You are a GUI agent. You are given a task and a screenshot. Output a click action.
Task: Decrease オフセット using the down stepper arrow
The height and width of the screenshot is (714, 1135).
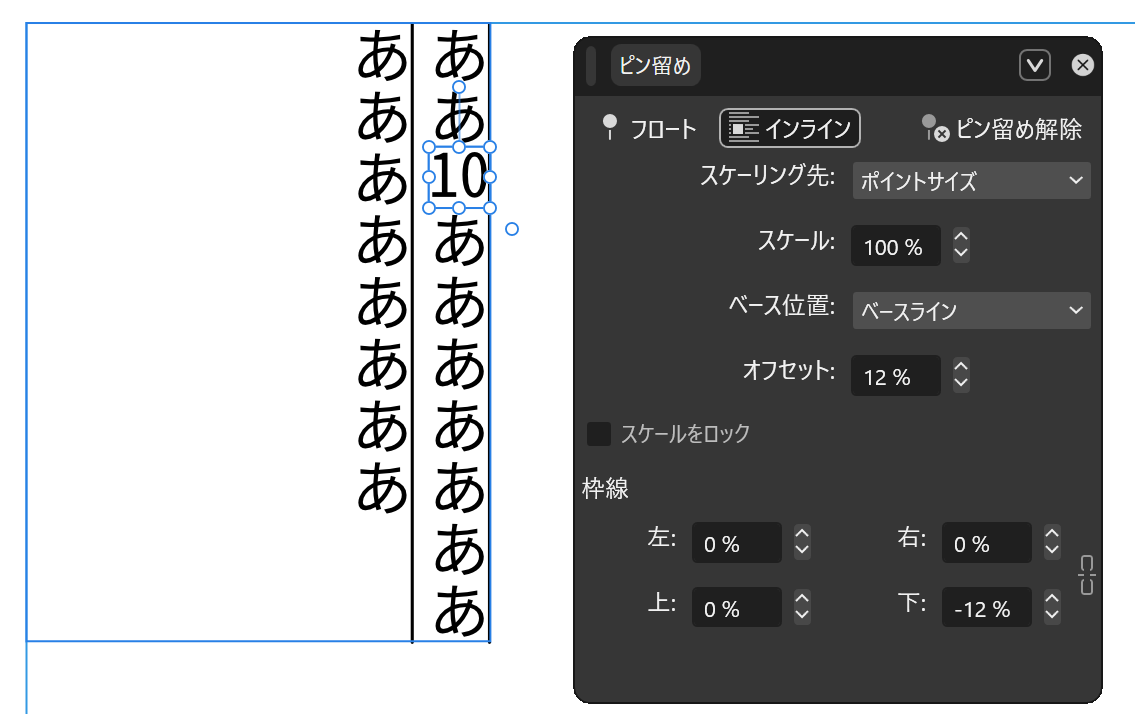[x=959, y=383]
